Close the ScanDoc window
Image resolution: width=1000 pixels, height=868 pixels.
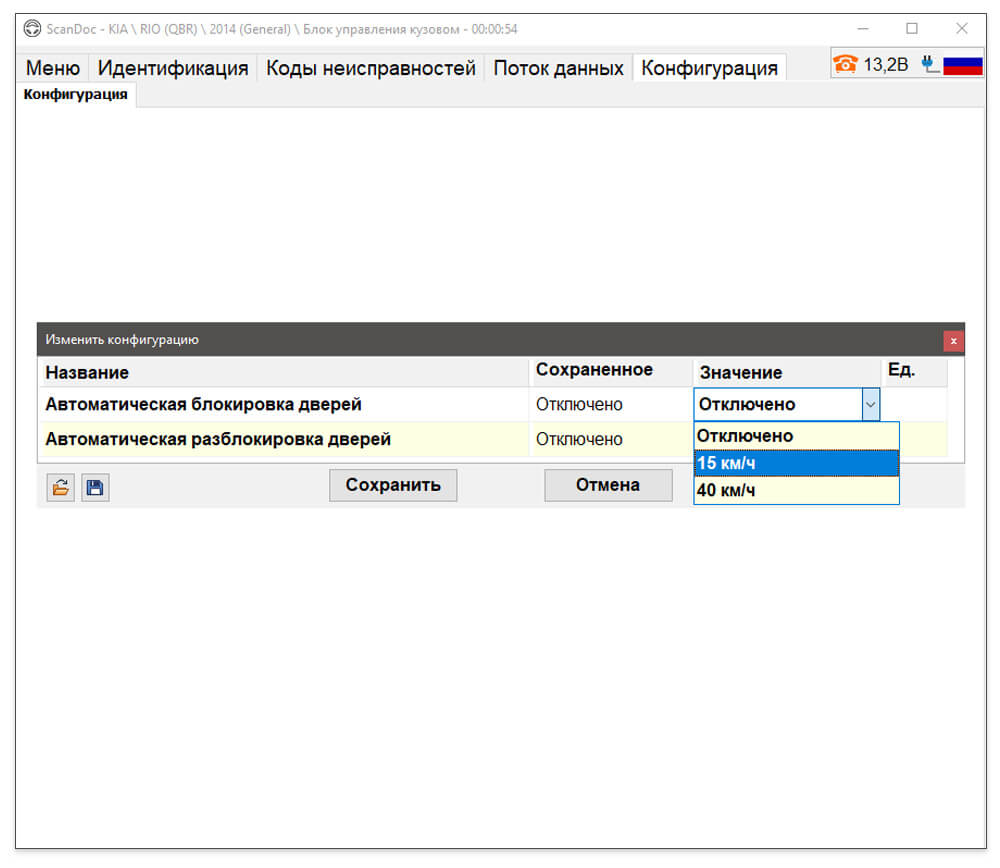962,29
